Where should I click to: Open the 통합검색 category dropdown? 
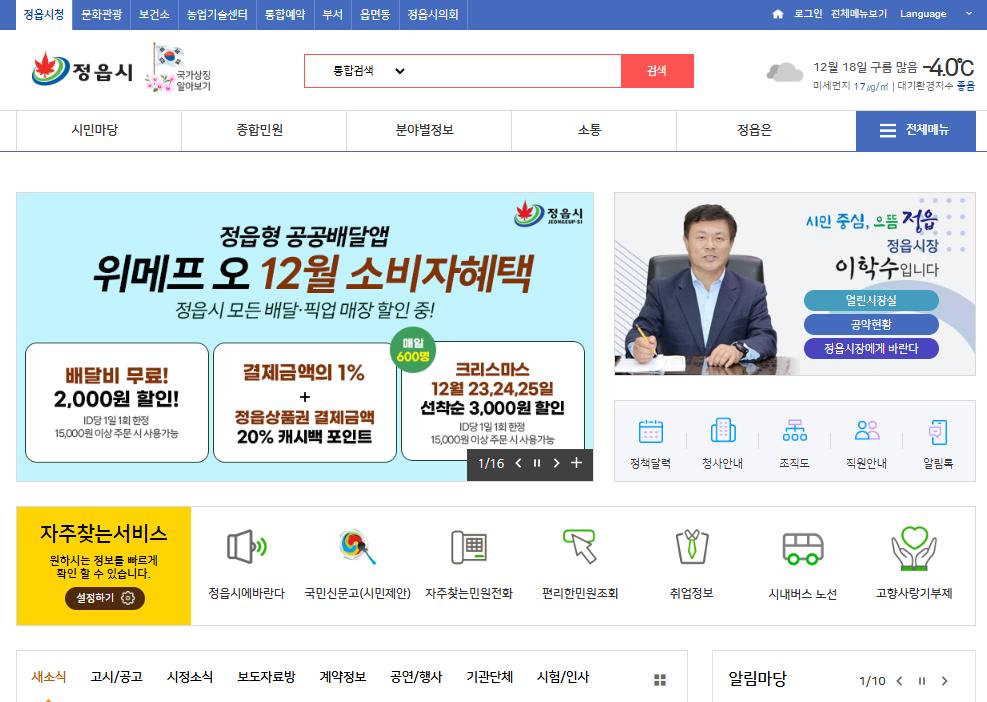(368, 71)
